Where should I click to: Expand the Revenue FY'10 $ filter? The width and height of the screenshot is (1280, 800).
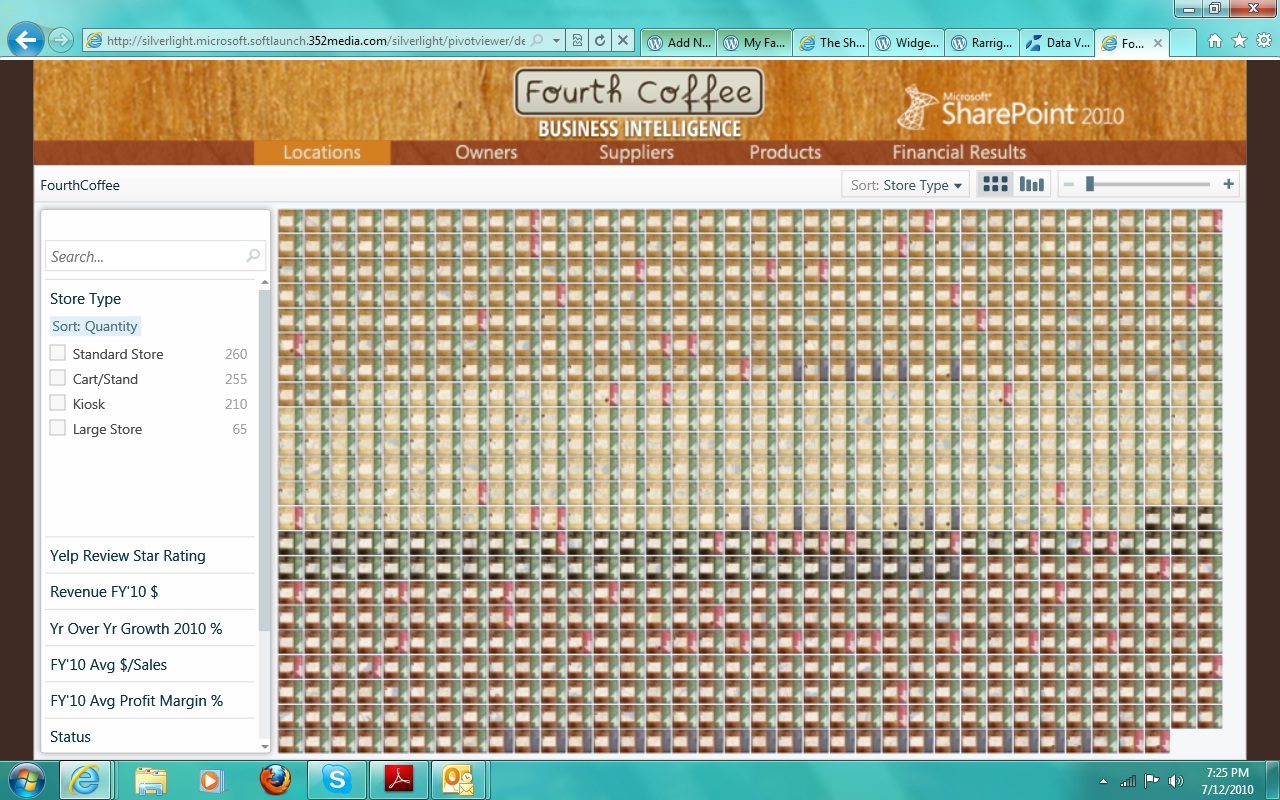coord(104,592)
